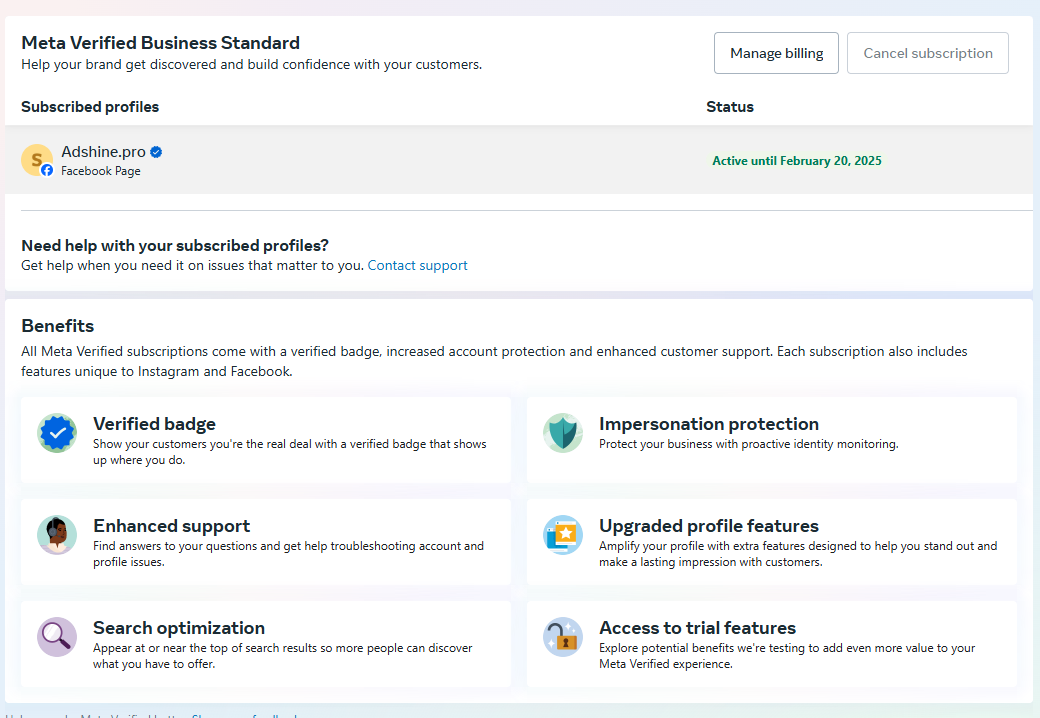The height and width of the screenshot is (718, 1040).
Task: Open Manage billing
Action: 776,53
